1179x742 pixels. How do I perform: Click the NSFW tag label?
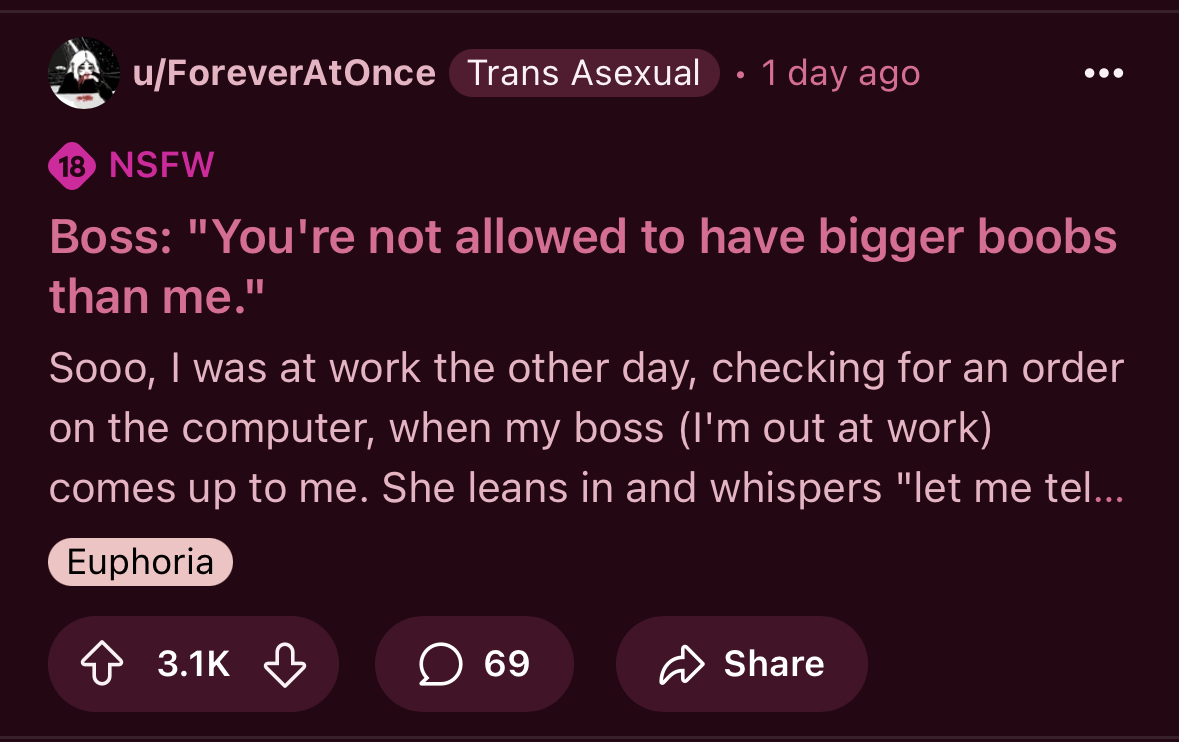click(162, 165)
